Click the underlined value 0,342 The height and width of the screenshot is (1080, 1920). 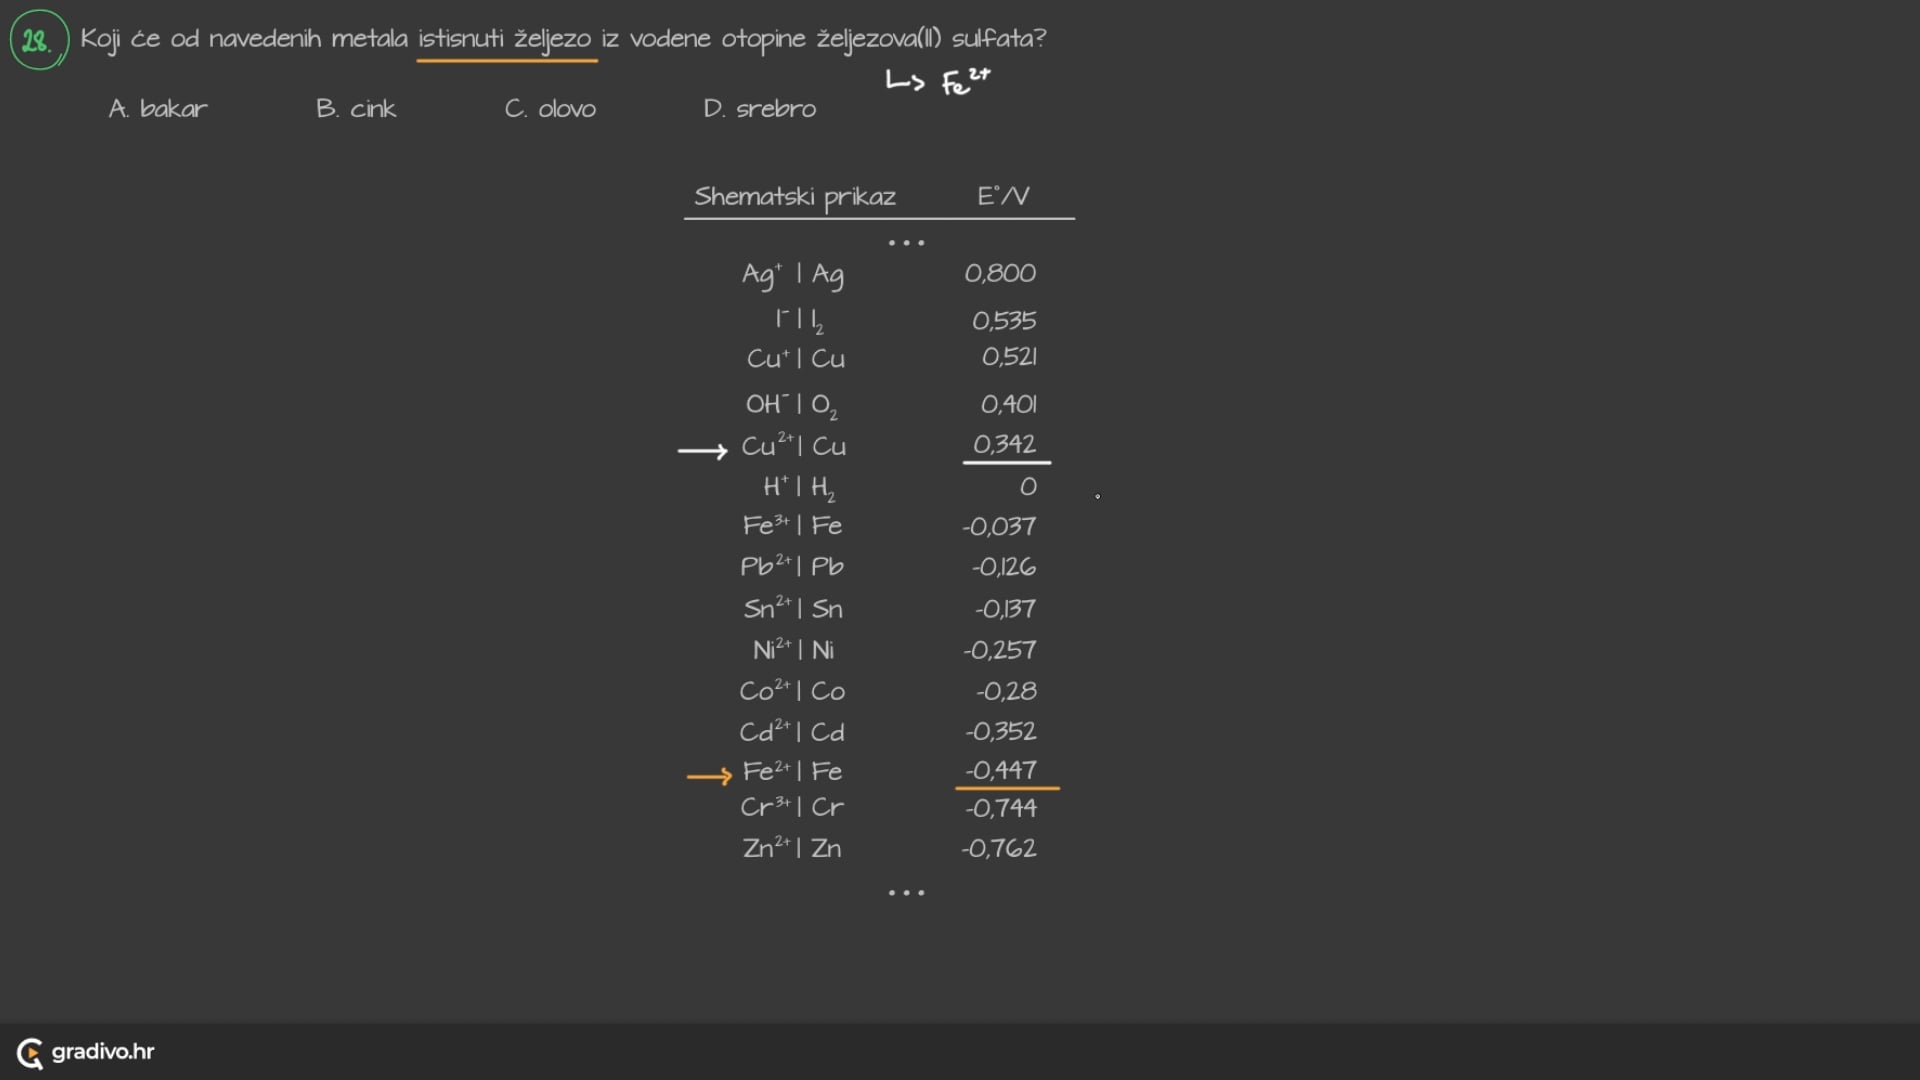(x=1004, y=444)
